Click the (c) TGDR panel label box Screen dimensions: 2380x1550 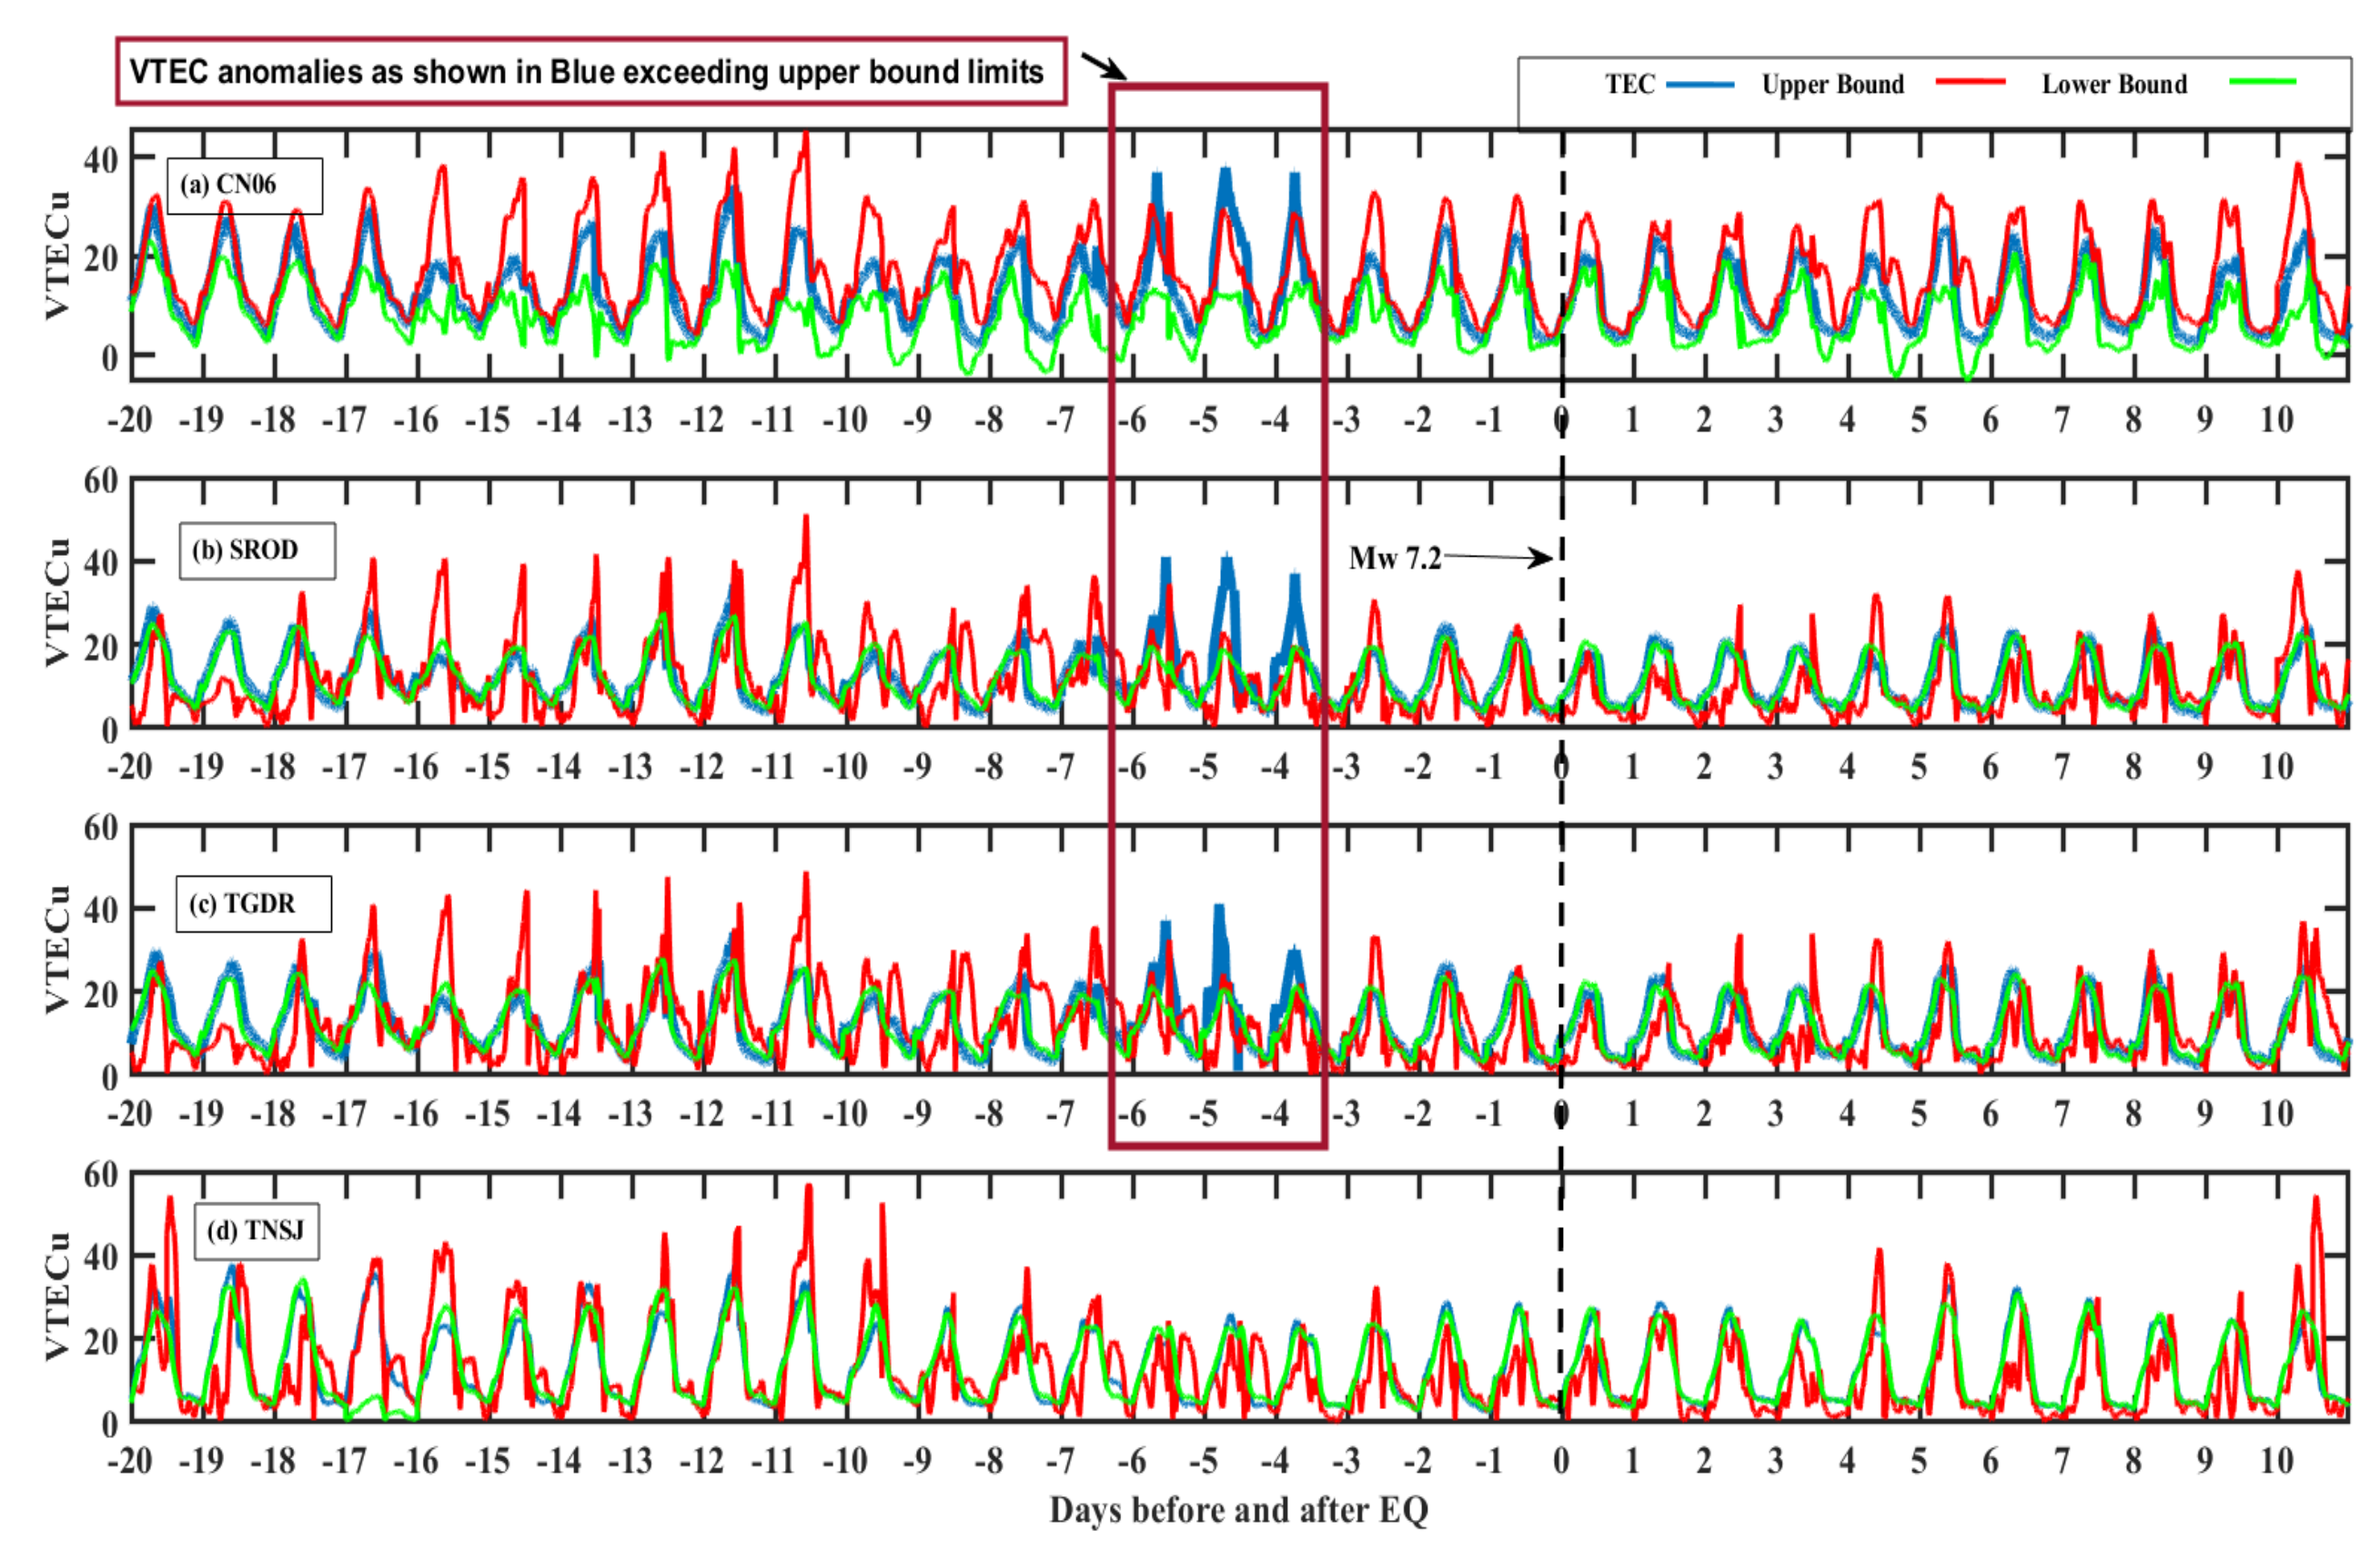coord(253,904)
